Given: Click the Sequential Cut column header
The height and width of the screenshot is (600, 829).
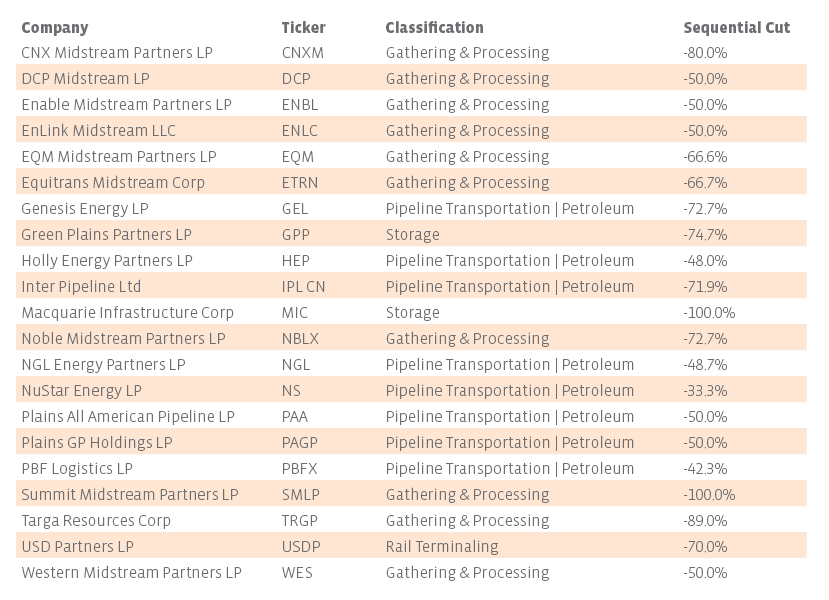Looking at the screenshot, I should (x=736, y=28).
